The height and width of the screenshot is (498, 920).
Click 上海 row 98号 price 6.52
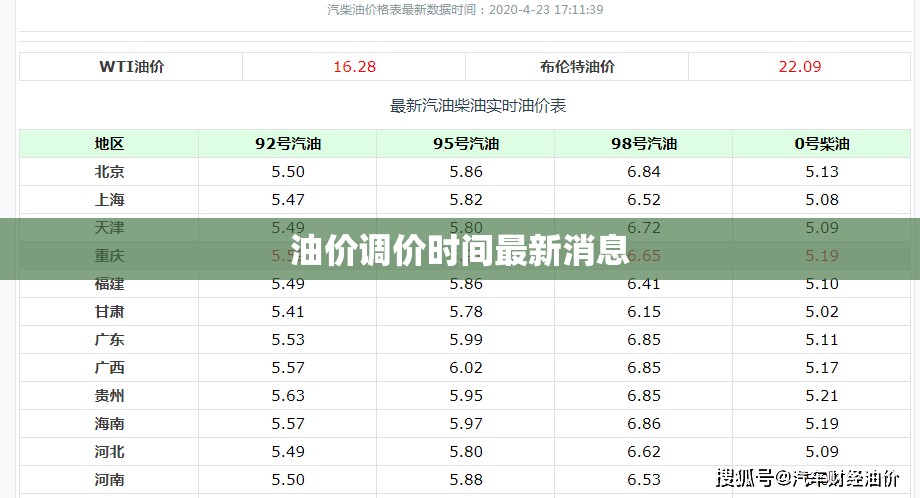tap(644, 200)
